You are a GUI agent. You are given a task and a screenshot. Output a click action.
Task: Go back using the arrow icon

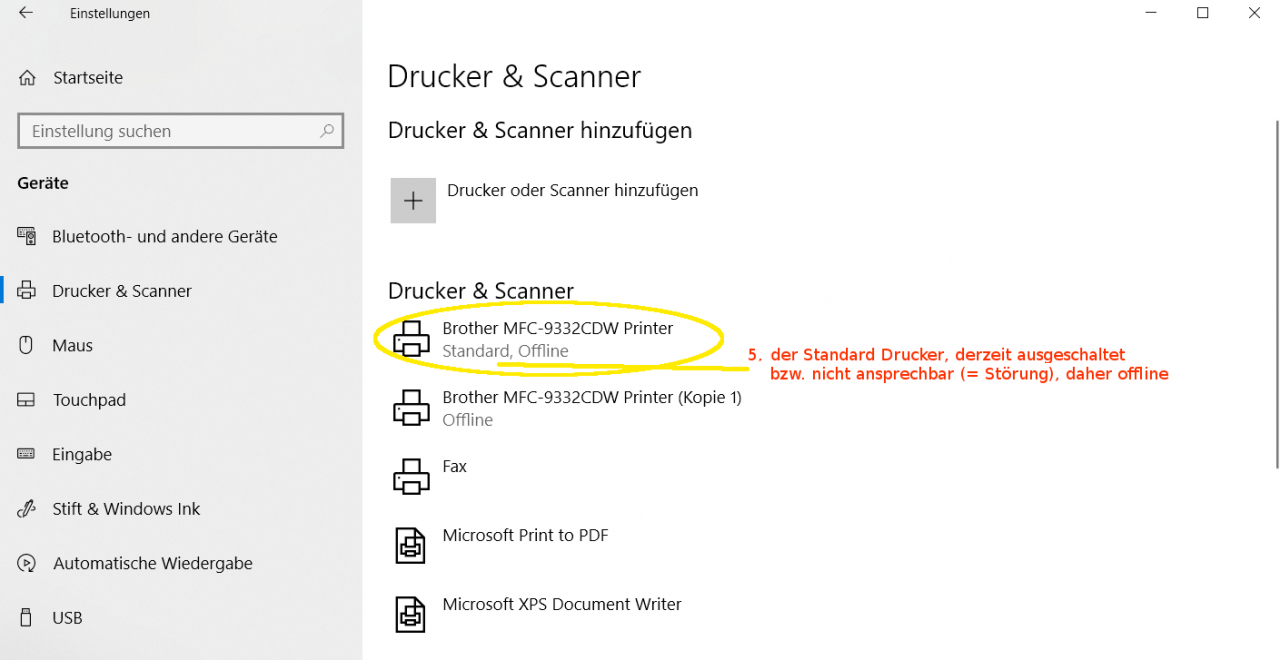point(26,13)
